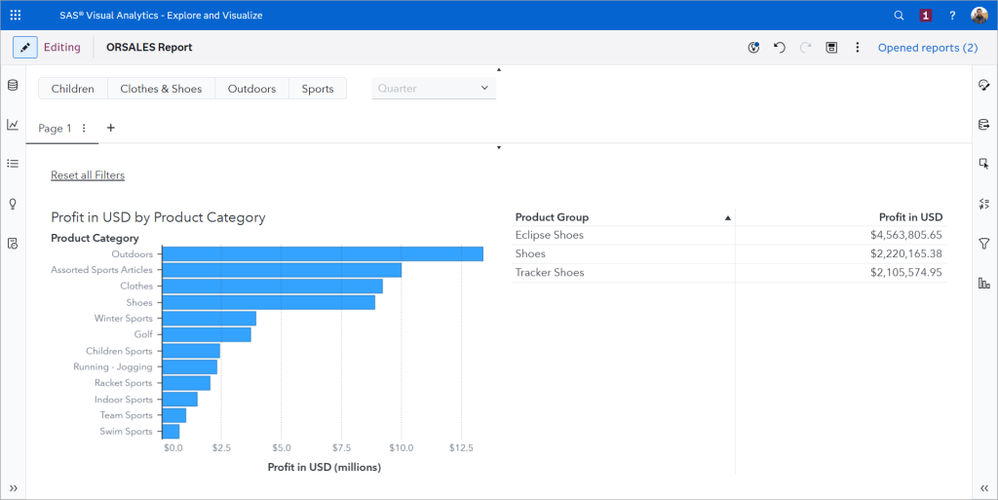Open the Data pane icon in left sidebar
This screenshot has width=998, height=500.
[x=13, y=86]
